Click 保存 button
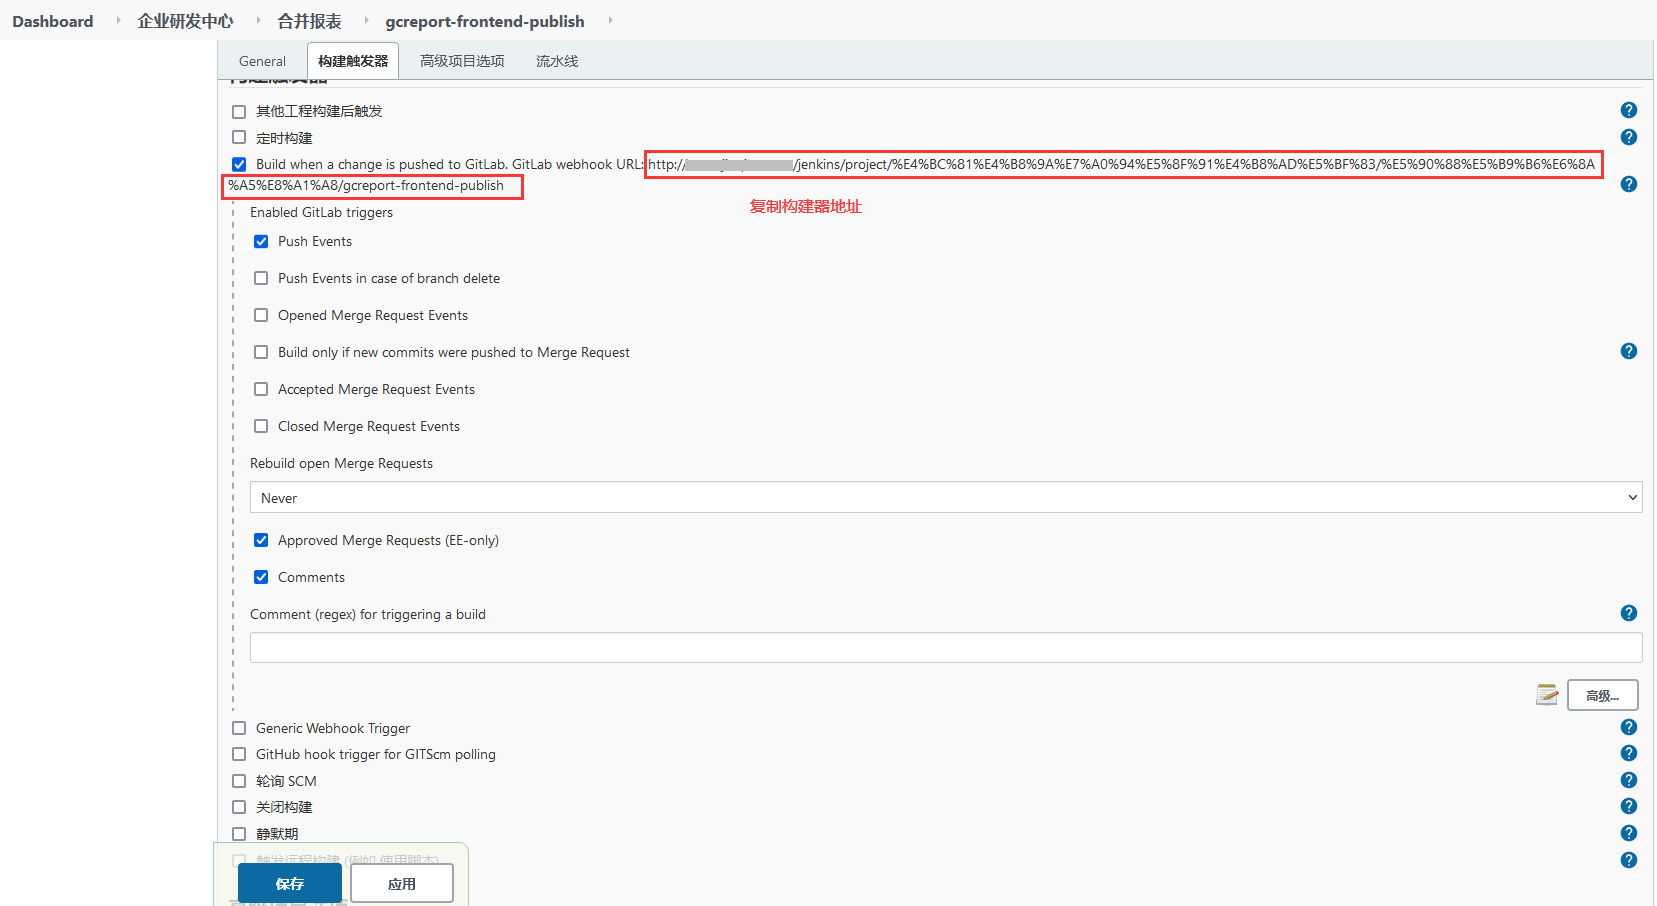Viewport: 1657px width, 906px height. click(290, 883)
